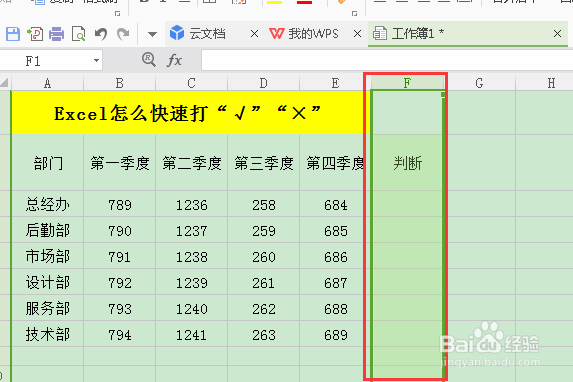The image size is (573, 382).
Task: Switch to the 我的WPS tab
Action: 313,34
